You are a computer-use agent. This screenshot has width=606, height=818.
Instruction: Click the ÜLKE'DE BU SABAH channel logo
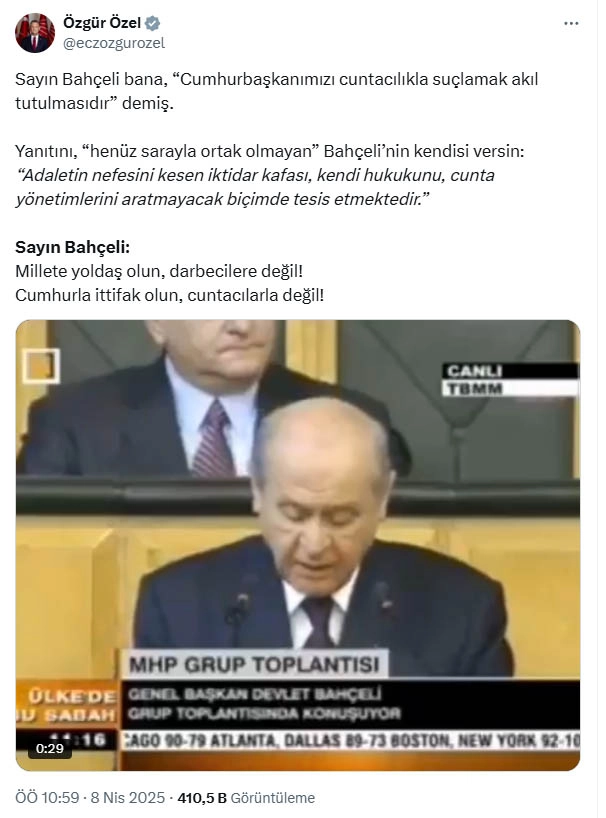click(68, 705)
